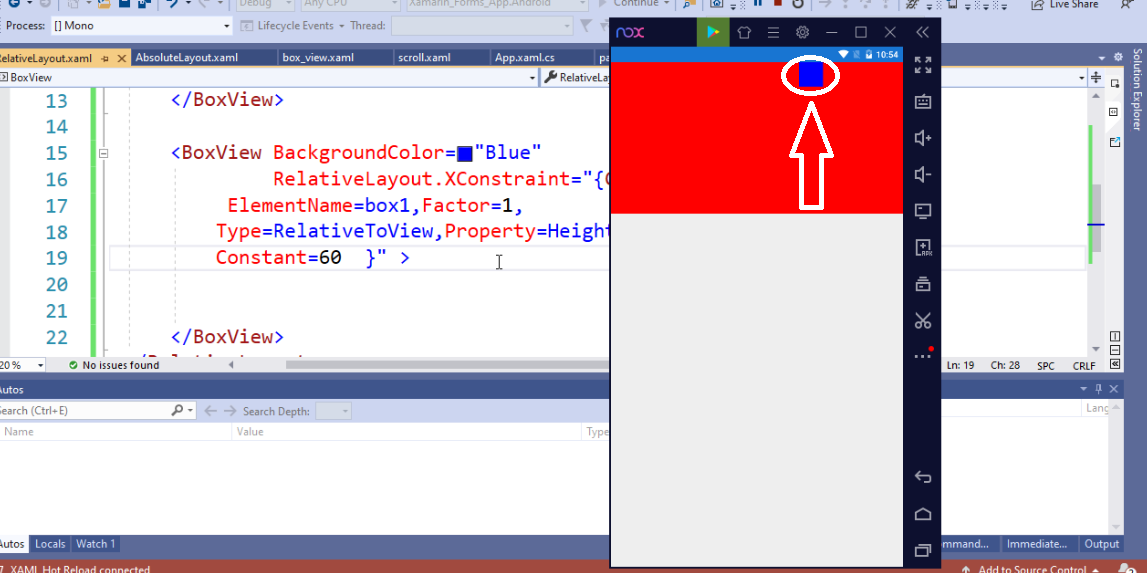Open Nox system settings gear

(x=802, y=32)
